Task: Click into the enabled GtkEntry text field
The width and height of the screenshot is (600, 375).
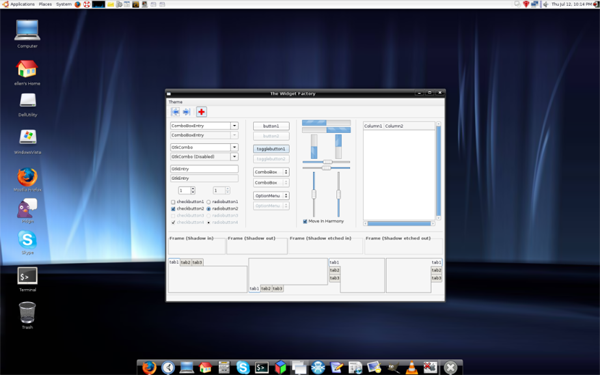Action: point(204,169)
